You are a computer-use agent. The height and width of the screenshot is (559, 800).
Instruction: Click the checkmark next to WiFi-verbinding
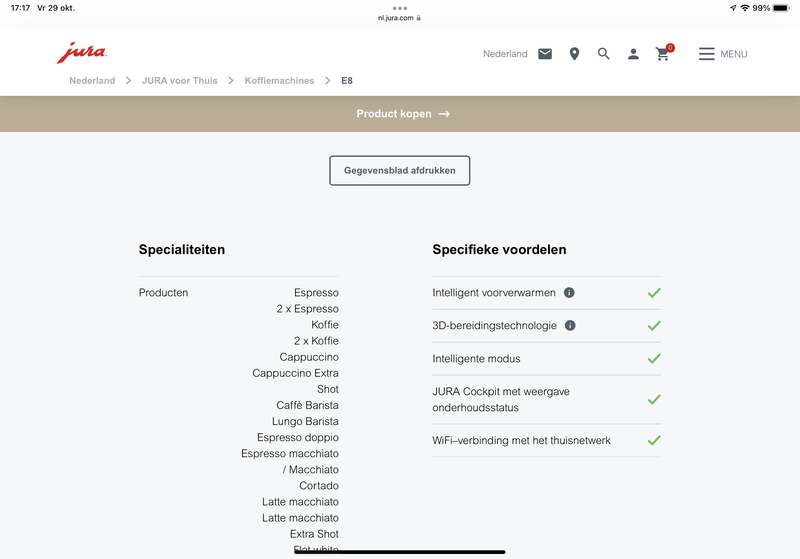[x=654, y=440]
